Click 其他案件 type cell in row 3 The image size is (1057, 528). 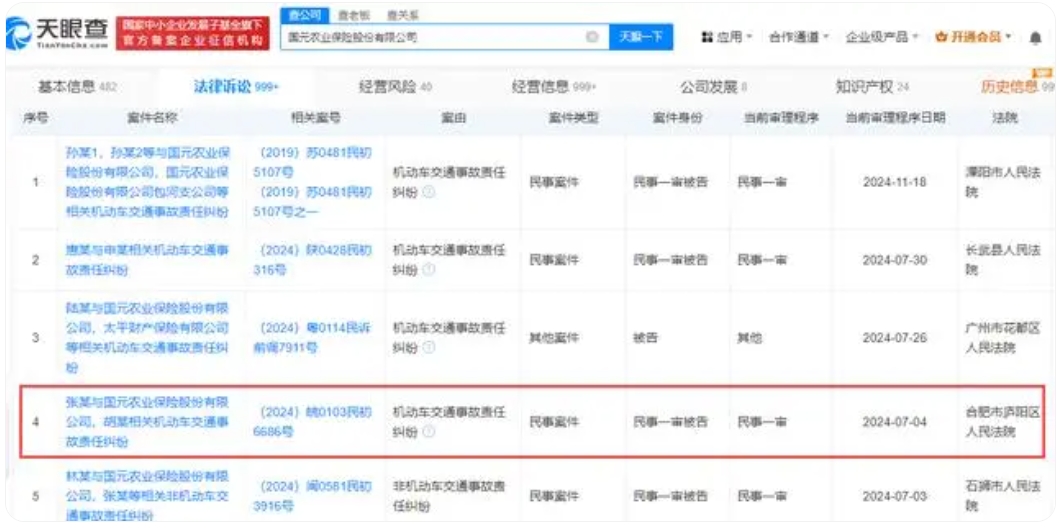point(554,338)
